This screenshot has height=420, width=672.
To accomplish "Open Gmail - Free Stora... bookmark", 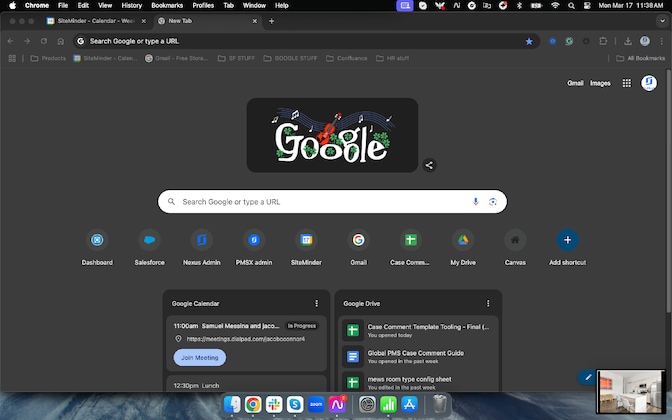I will tap(176, 58).
